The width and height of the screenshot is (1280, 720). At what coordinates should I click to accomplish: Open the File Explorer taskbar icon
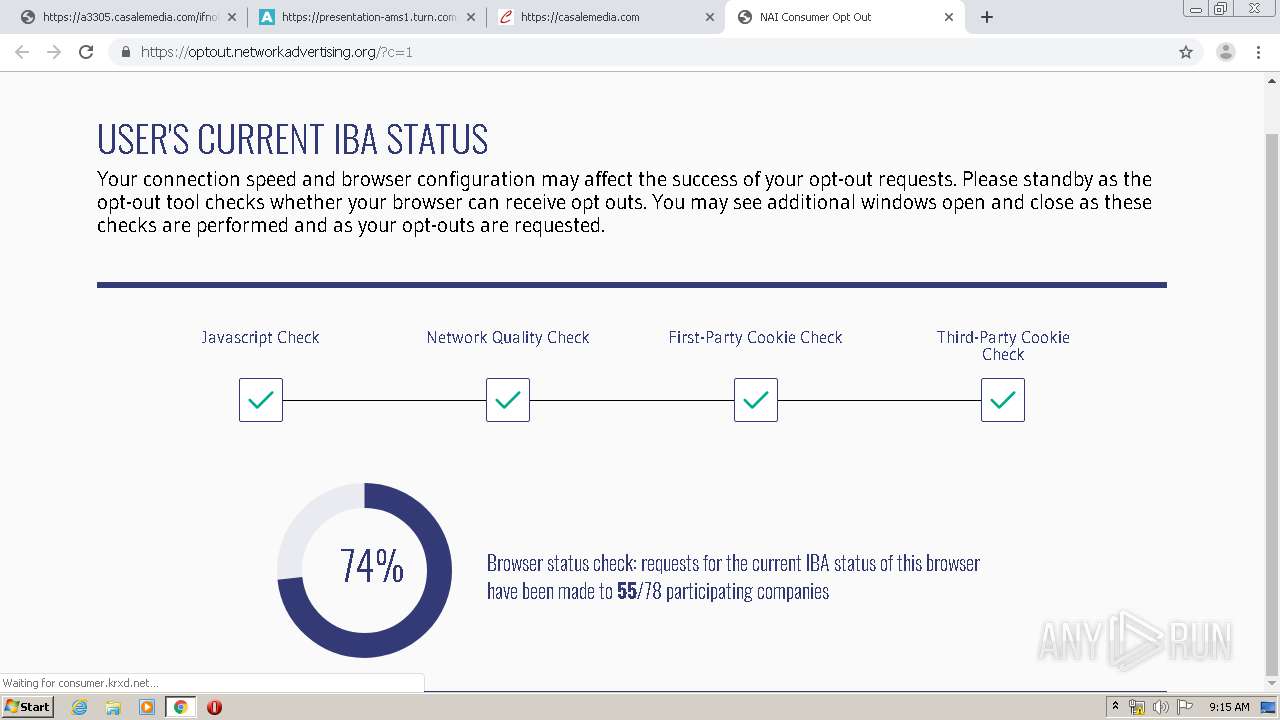click(x=113, y=707)
